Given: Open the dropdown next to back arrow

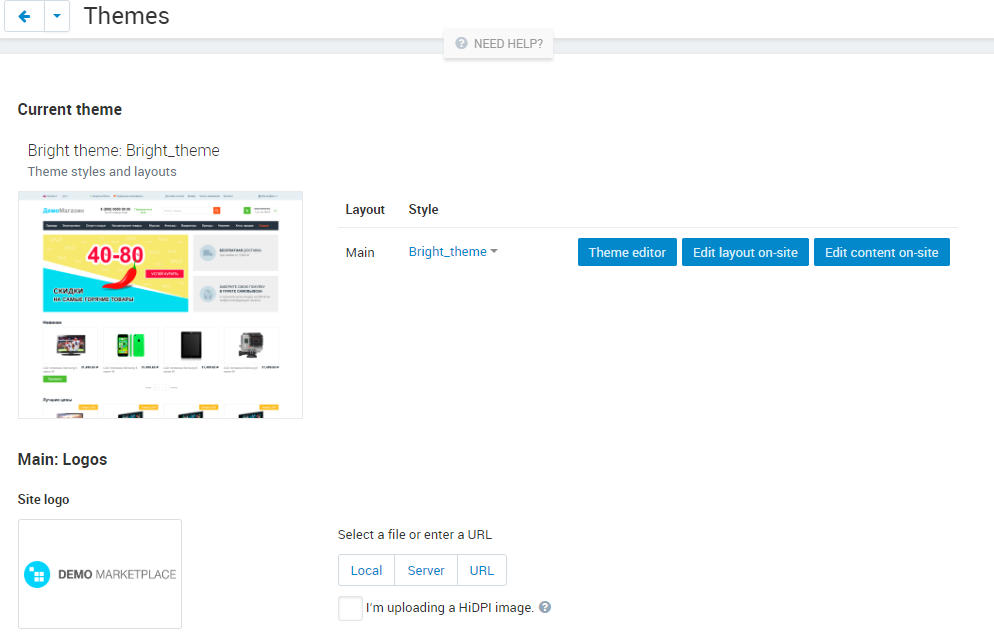Looking at the screenshot, I should point(57,16).
